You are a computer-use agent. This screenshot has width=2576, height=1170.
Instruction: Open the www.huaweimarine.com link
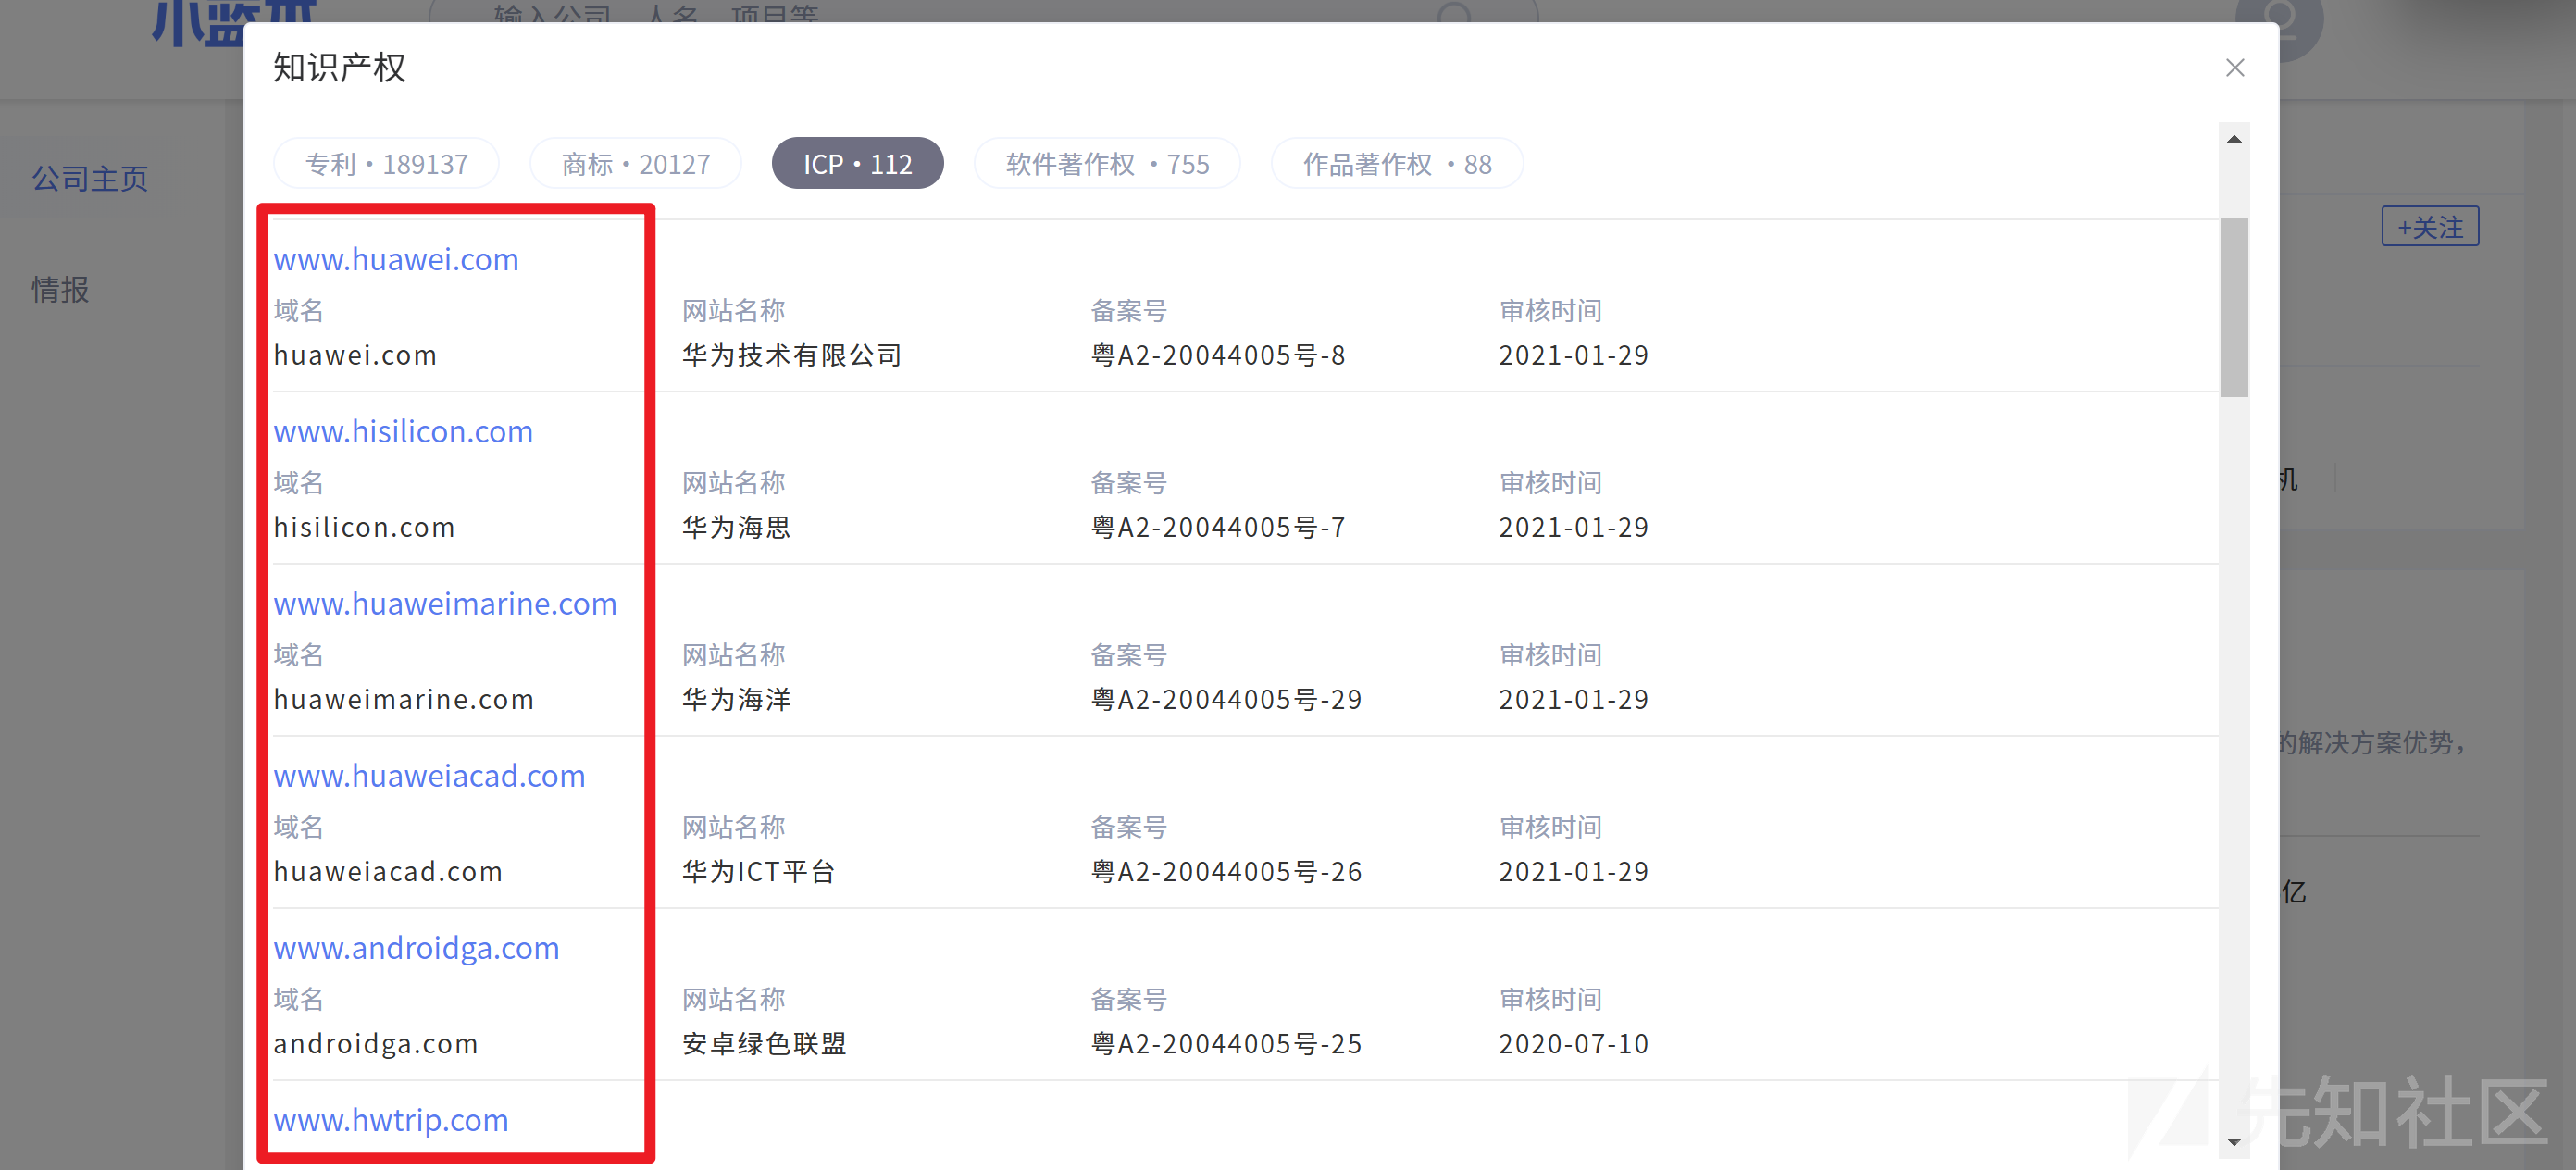click(446, 604)
